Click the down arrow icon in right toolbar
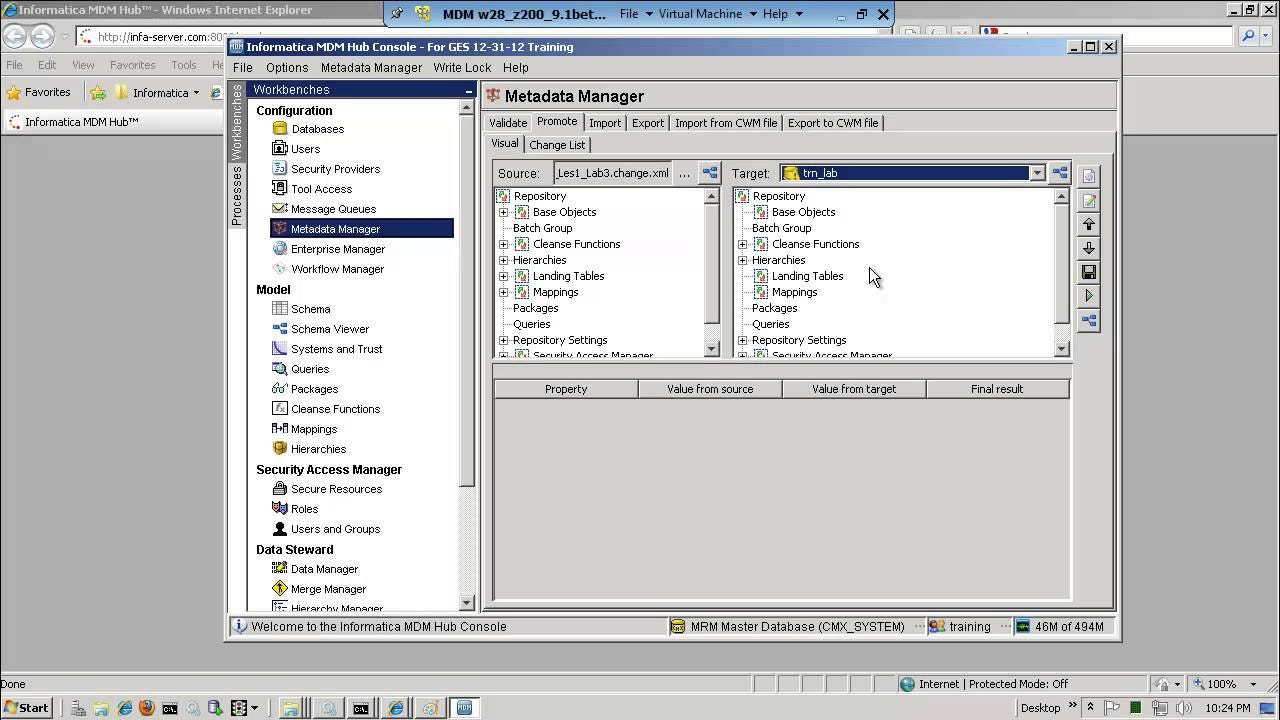Image resolution: width=1280 pixels, height=720 pixels. [1089, 248]
